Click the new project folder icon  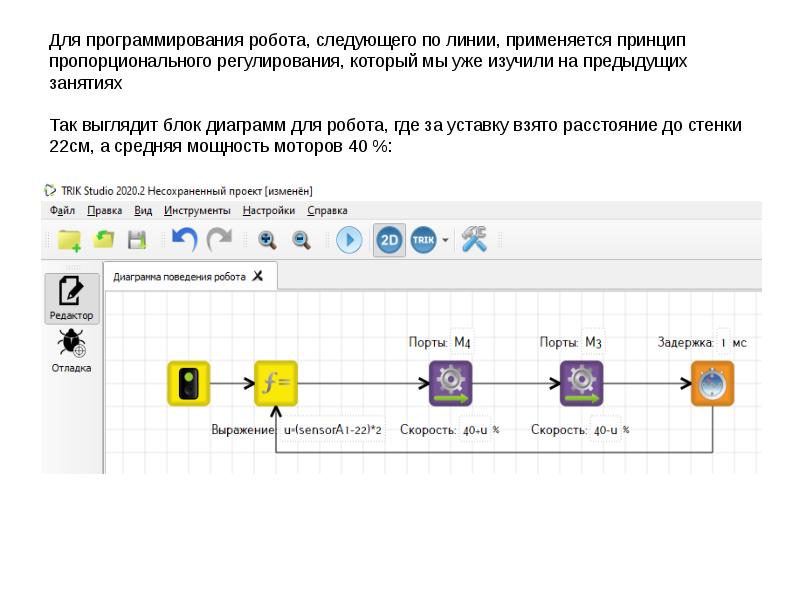coord(69,240)
